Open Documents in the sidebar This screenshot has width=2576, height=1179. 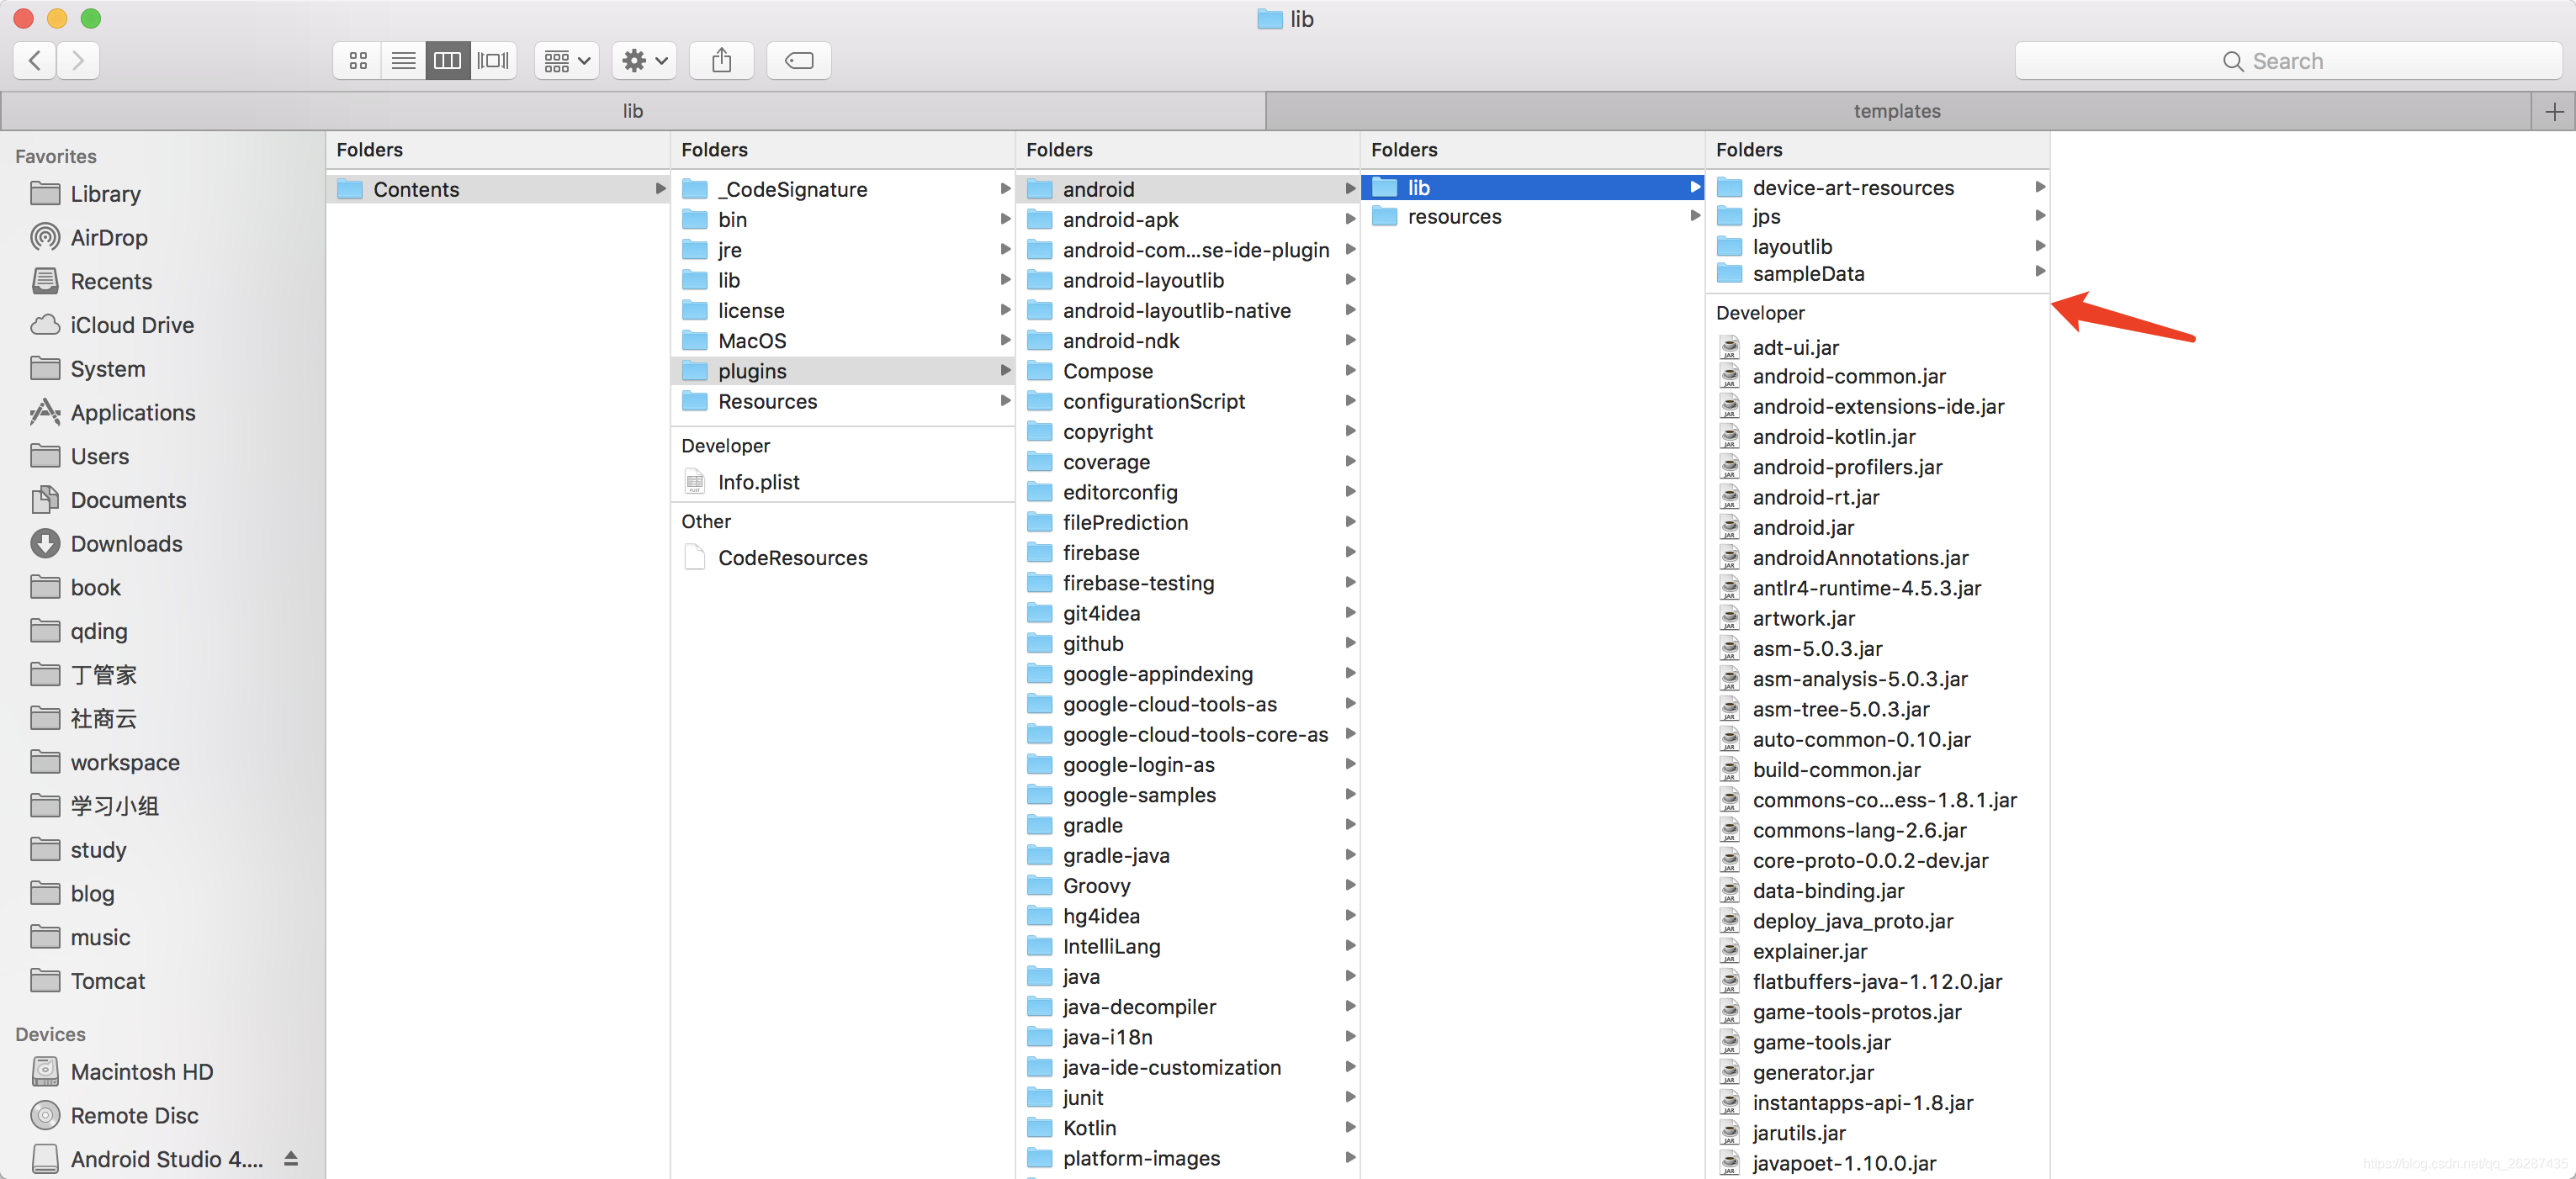point(127,500)
